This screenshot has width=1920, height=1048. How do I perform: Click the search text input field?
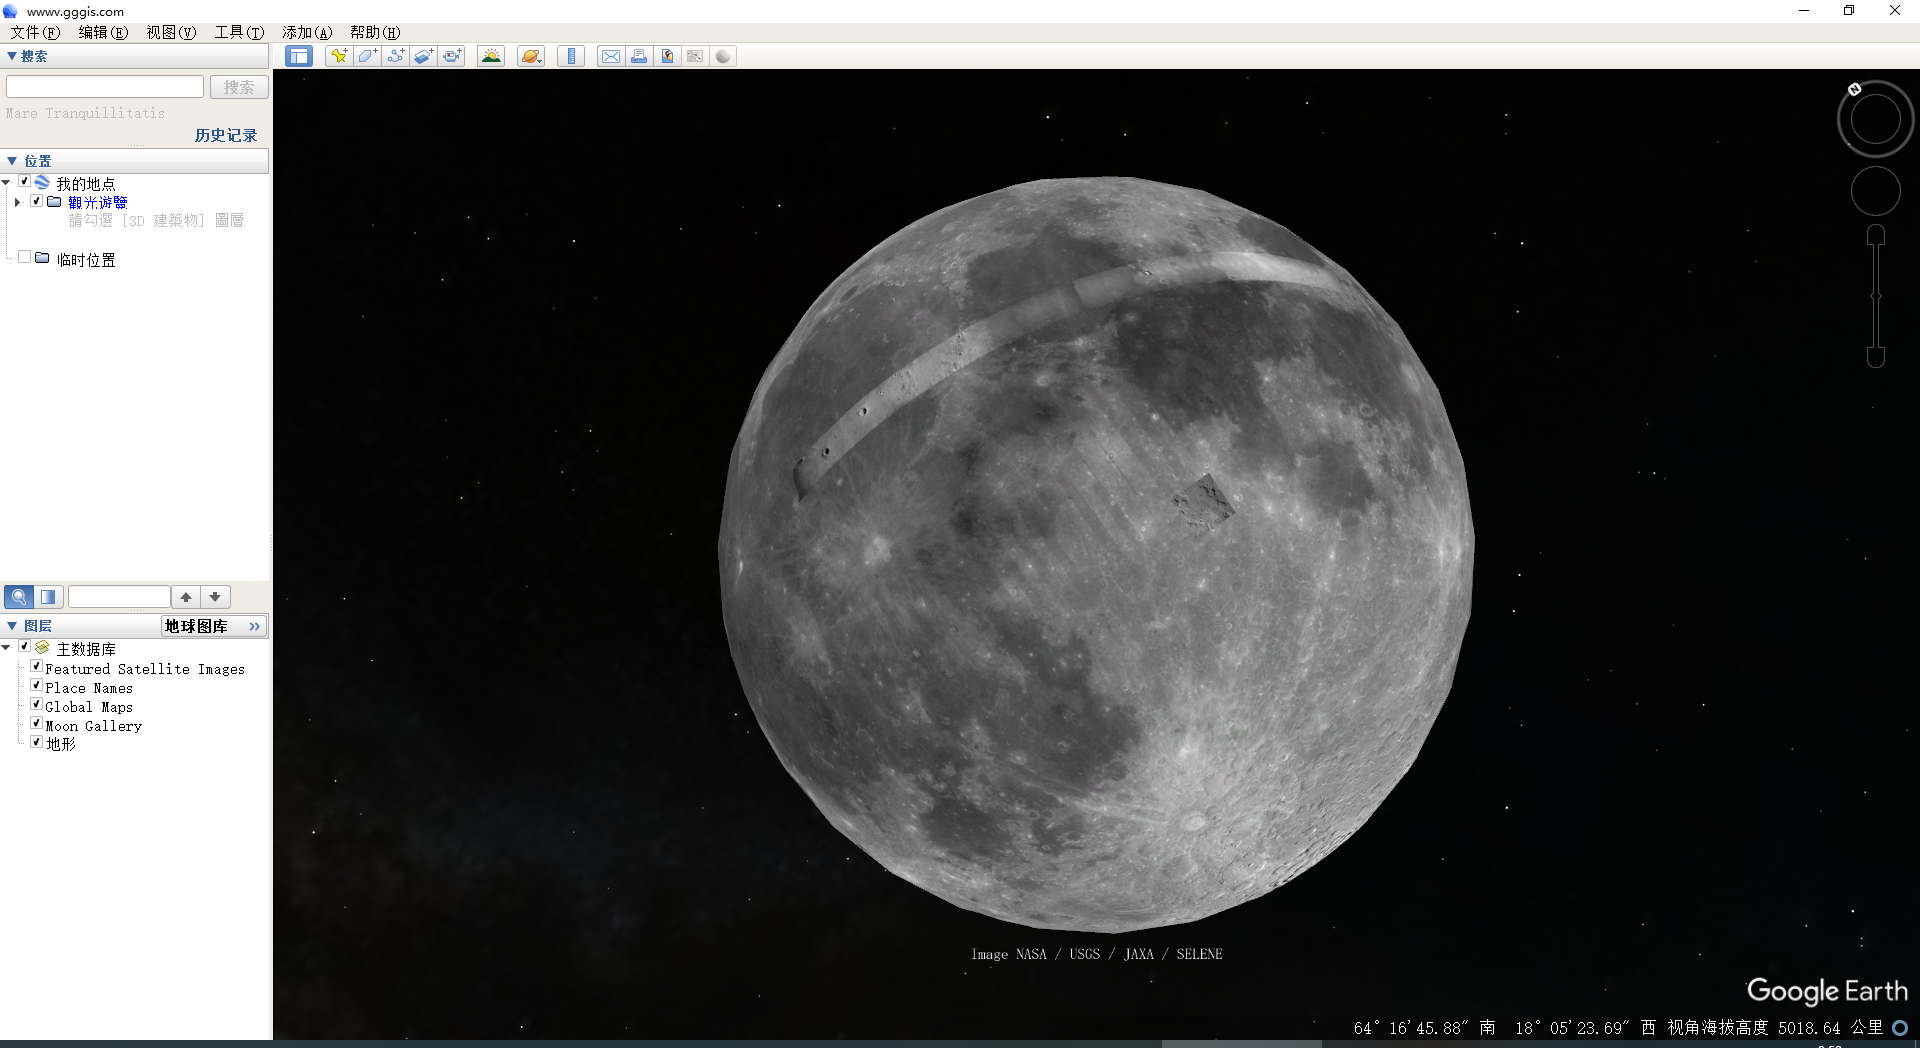click(x=105, y=87)
